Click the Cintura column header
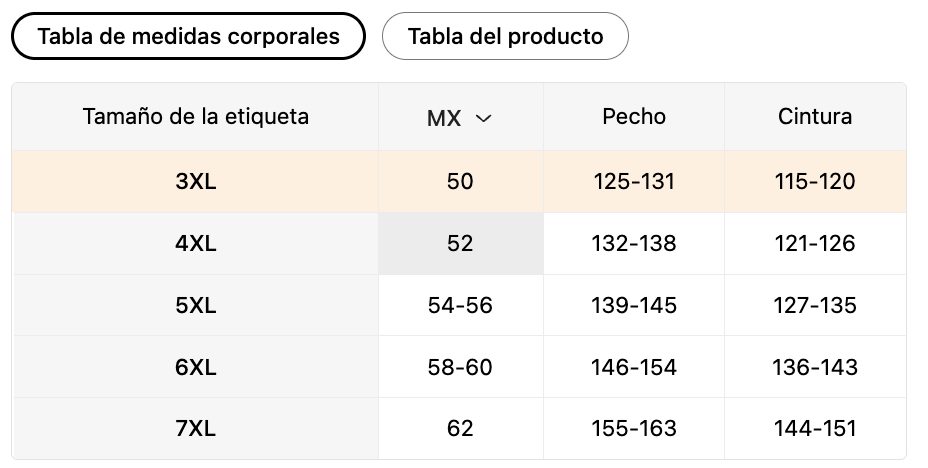This screenshot has height=468, width=928. tap(815, 117)
